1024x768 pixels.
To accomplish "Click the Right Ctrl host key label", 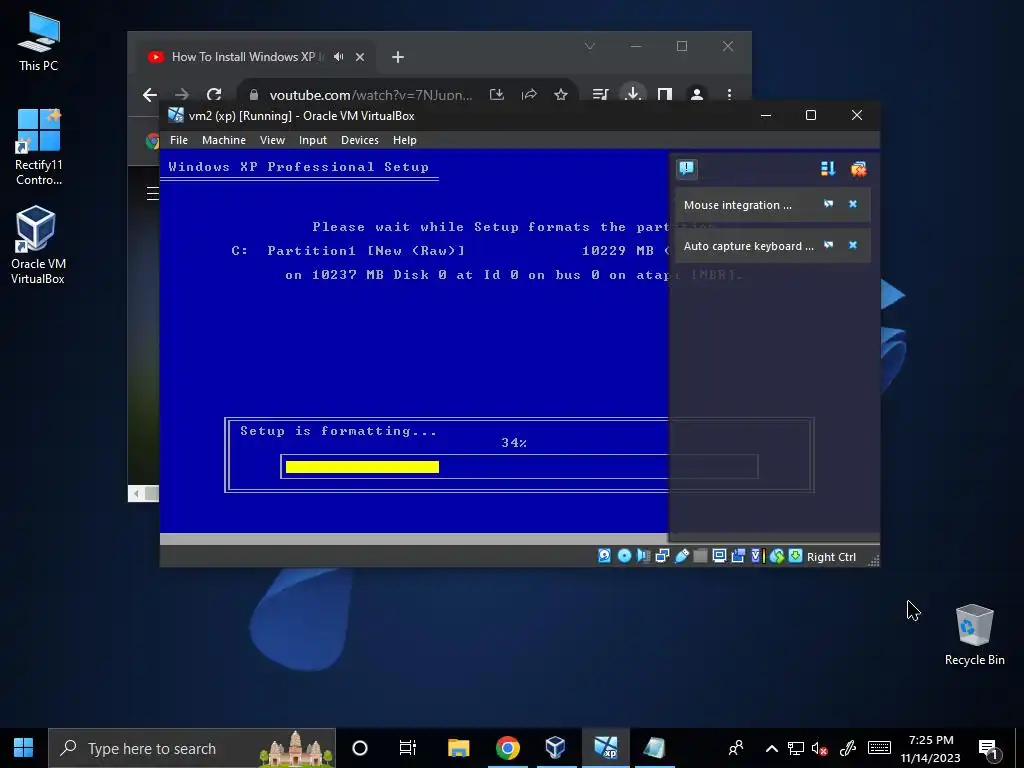I will pos(831,557).
